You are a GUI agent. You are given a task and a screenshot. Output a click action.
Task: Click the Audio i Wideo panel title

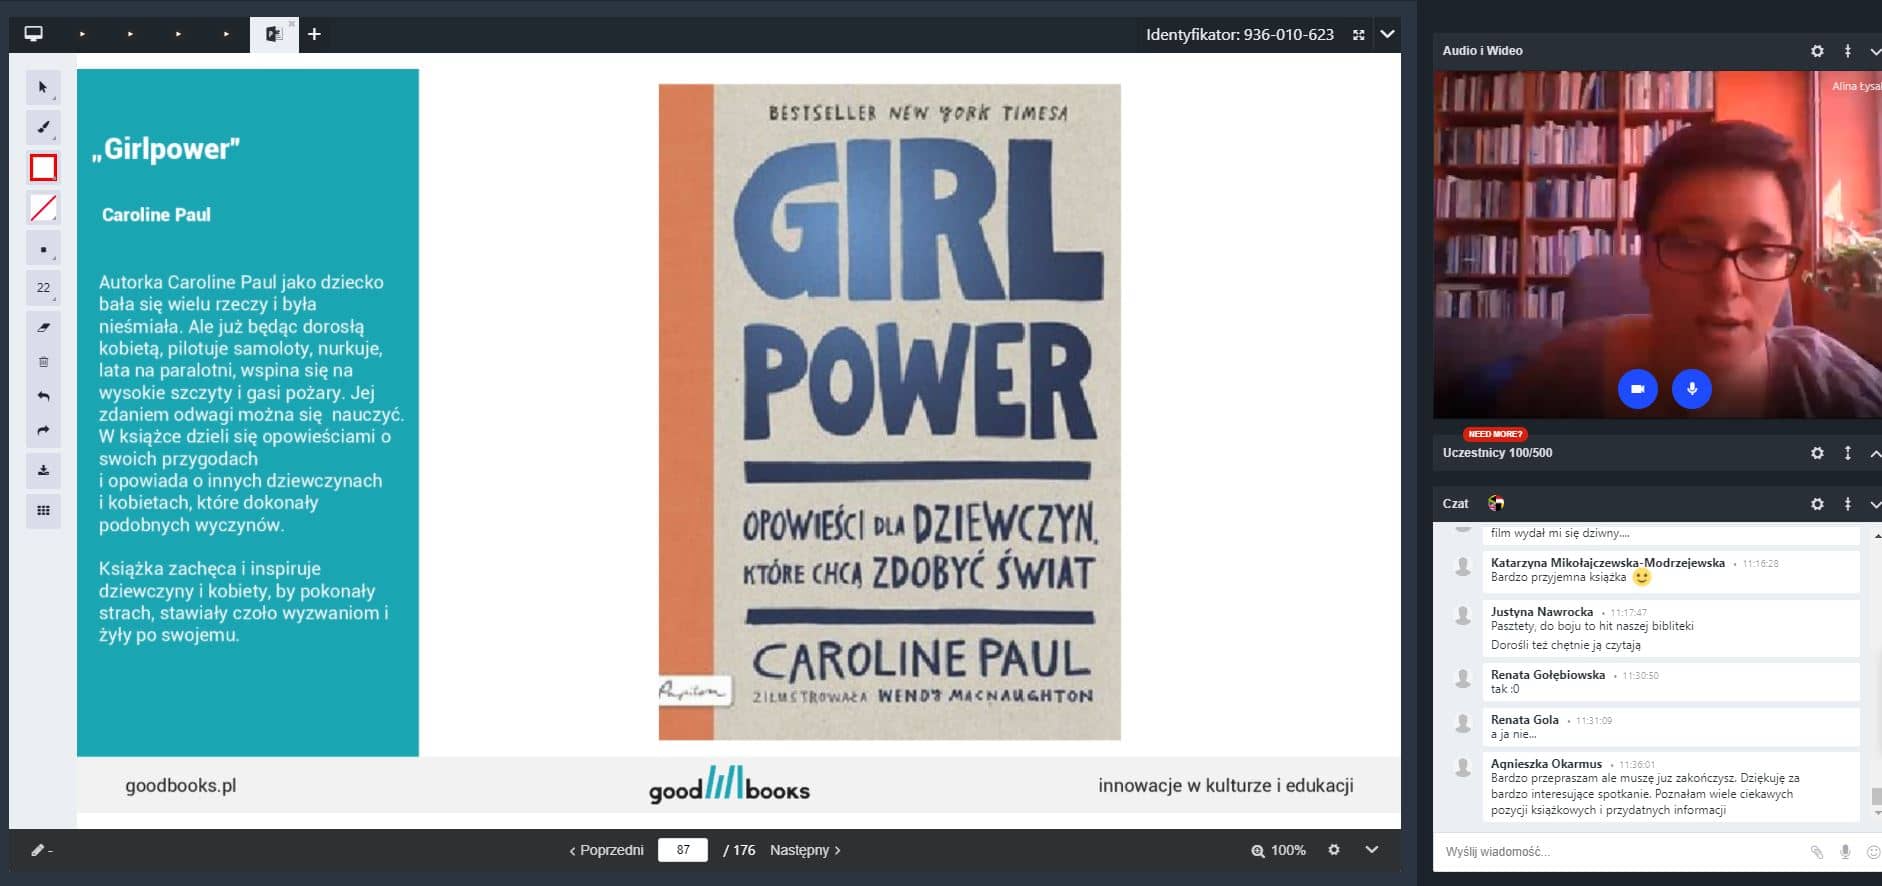click(x=1482, y=51)
